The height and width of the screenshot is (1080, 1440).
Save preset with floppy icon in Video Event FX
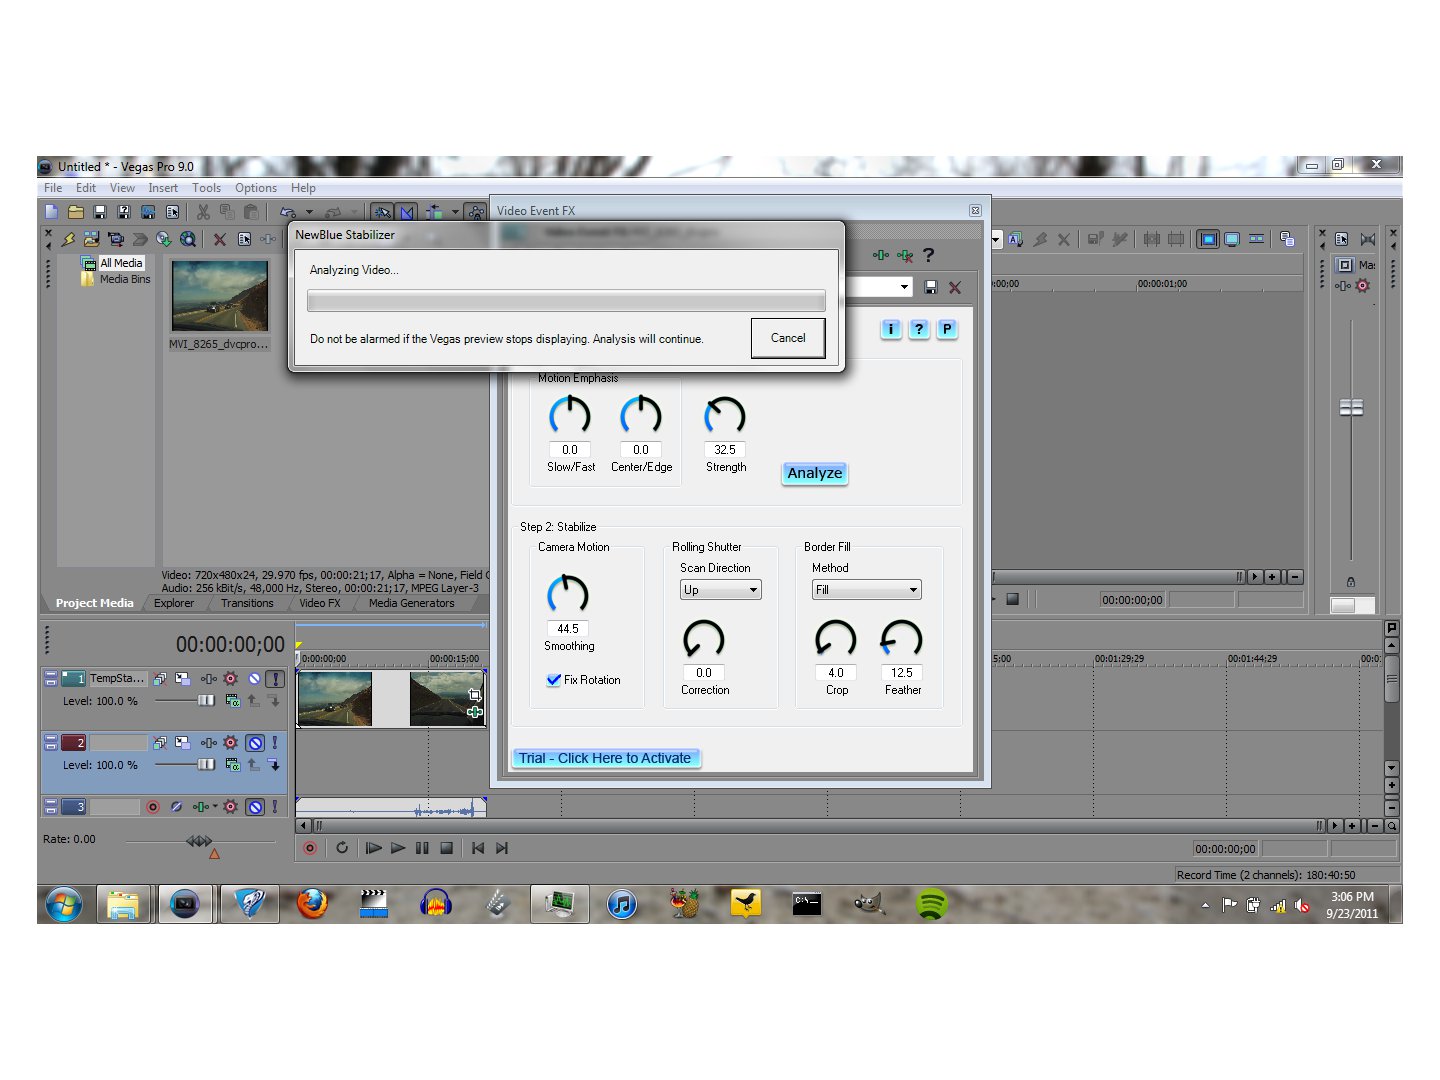pyautogui.click(x=931, y=287)
